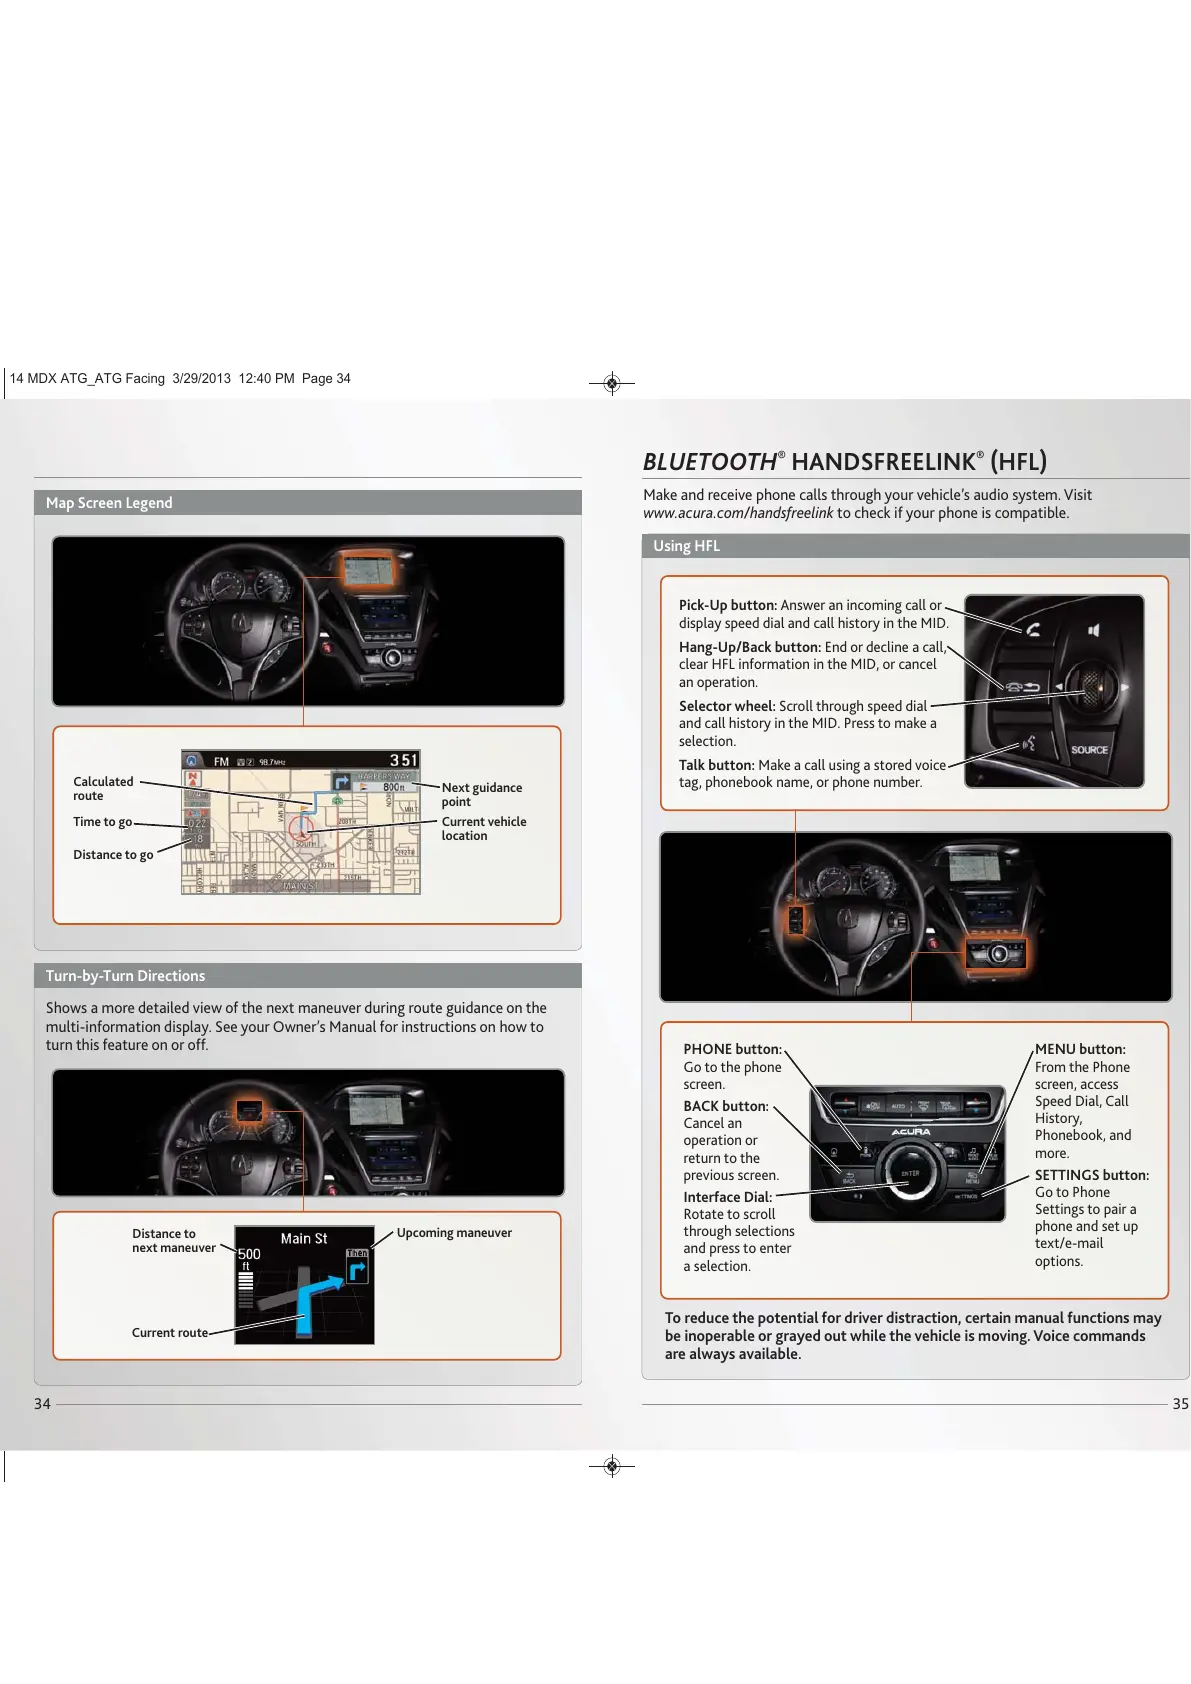Click the '14 MDX ATG_ATG Facing' print slug
The image size is (1191, 1684).
point(180,378)
